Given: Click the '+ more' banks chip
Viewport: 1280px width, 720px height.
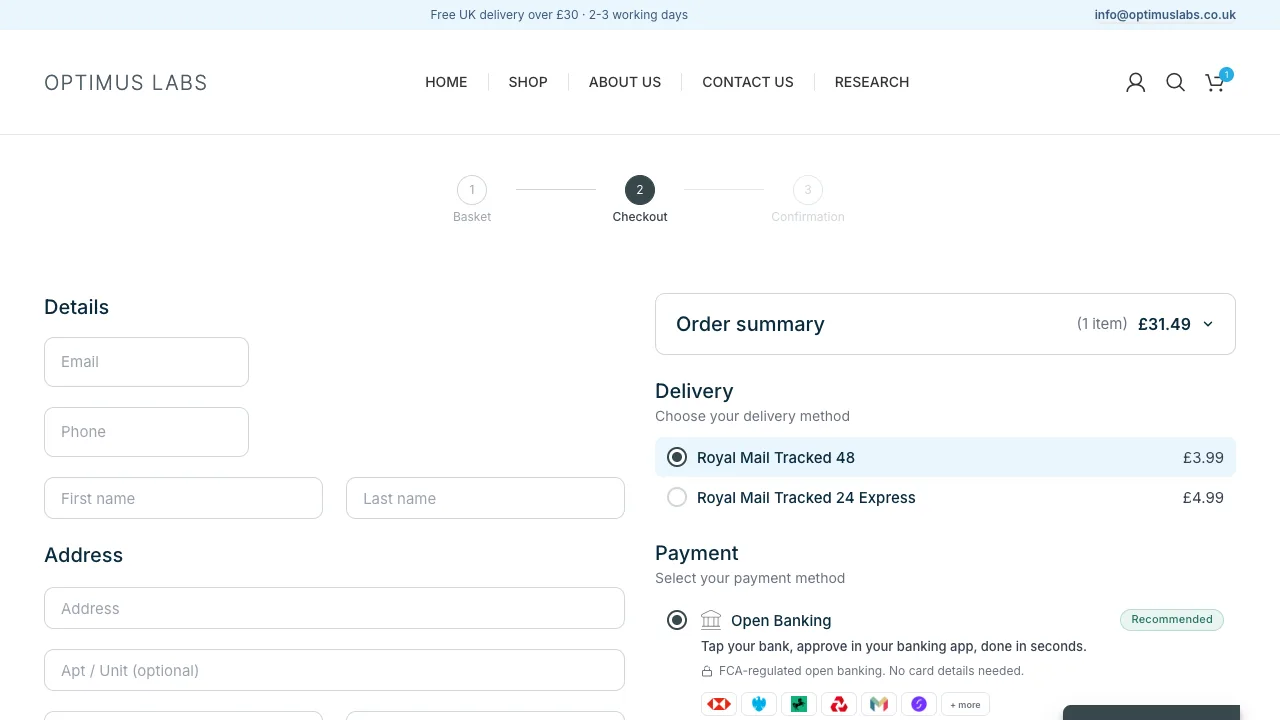Looking at the screenshot, I should [965, 704].
